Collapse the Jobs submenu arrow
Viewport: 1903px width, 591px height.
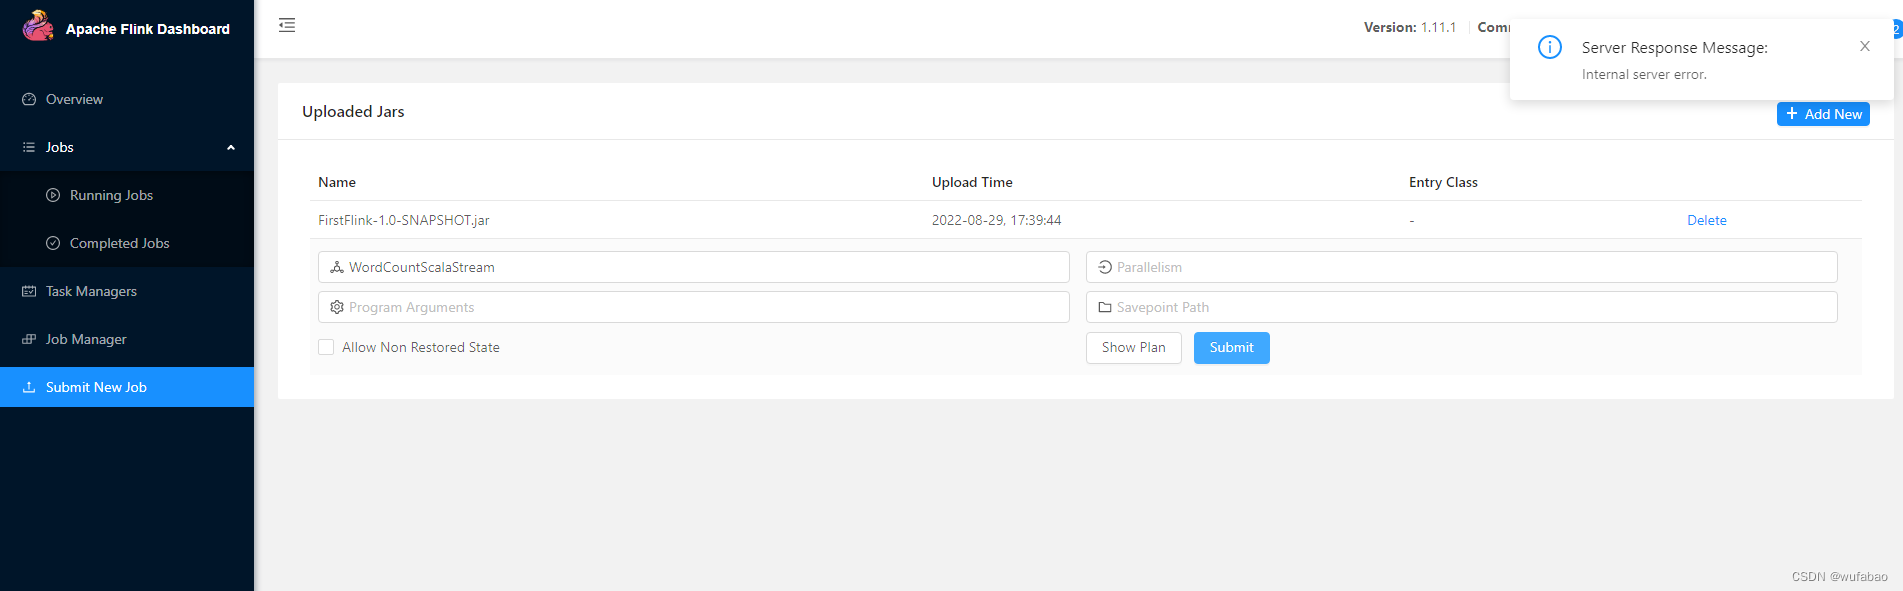[x=231, y=147]
